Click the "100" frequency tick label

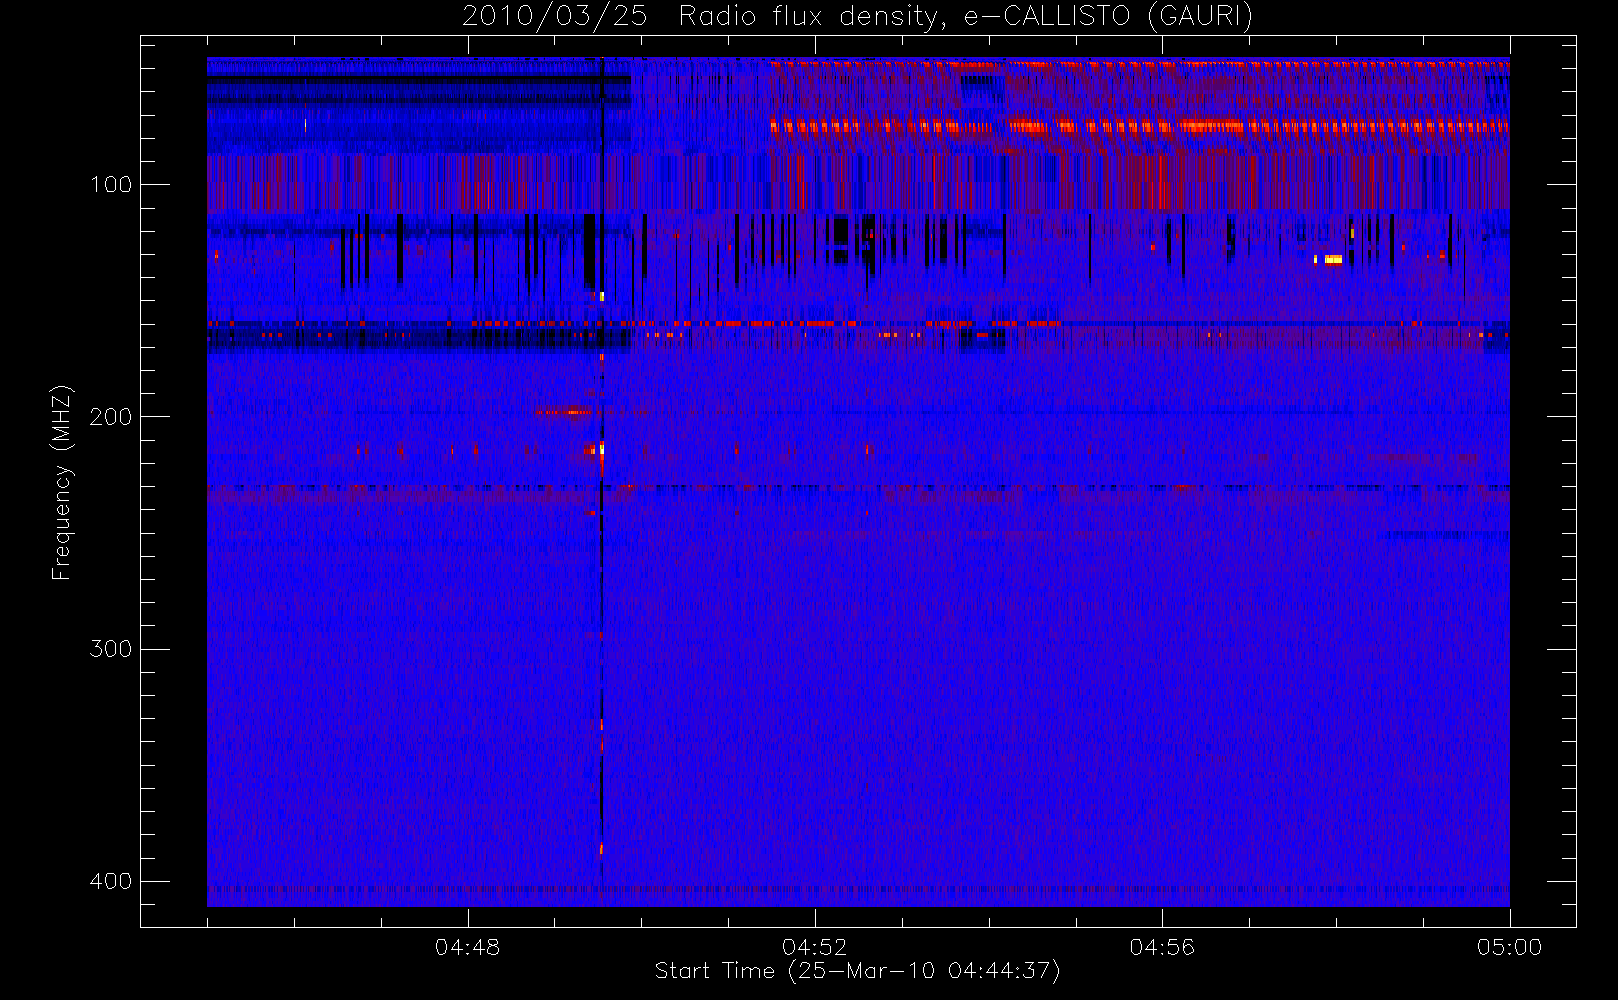[x=110, y=185]
